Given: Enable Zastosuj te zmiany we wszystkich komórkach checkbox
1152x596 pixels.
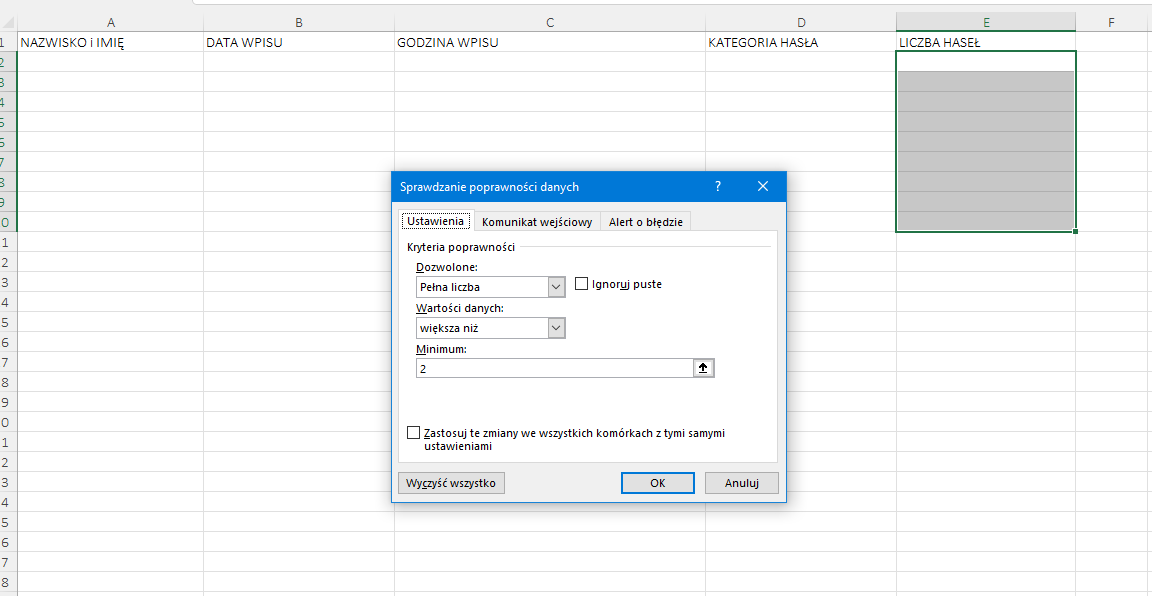Looking at the screenshot, I should [414, 433].
